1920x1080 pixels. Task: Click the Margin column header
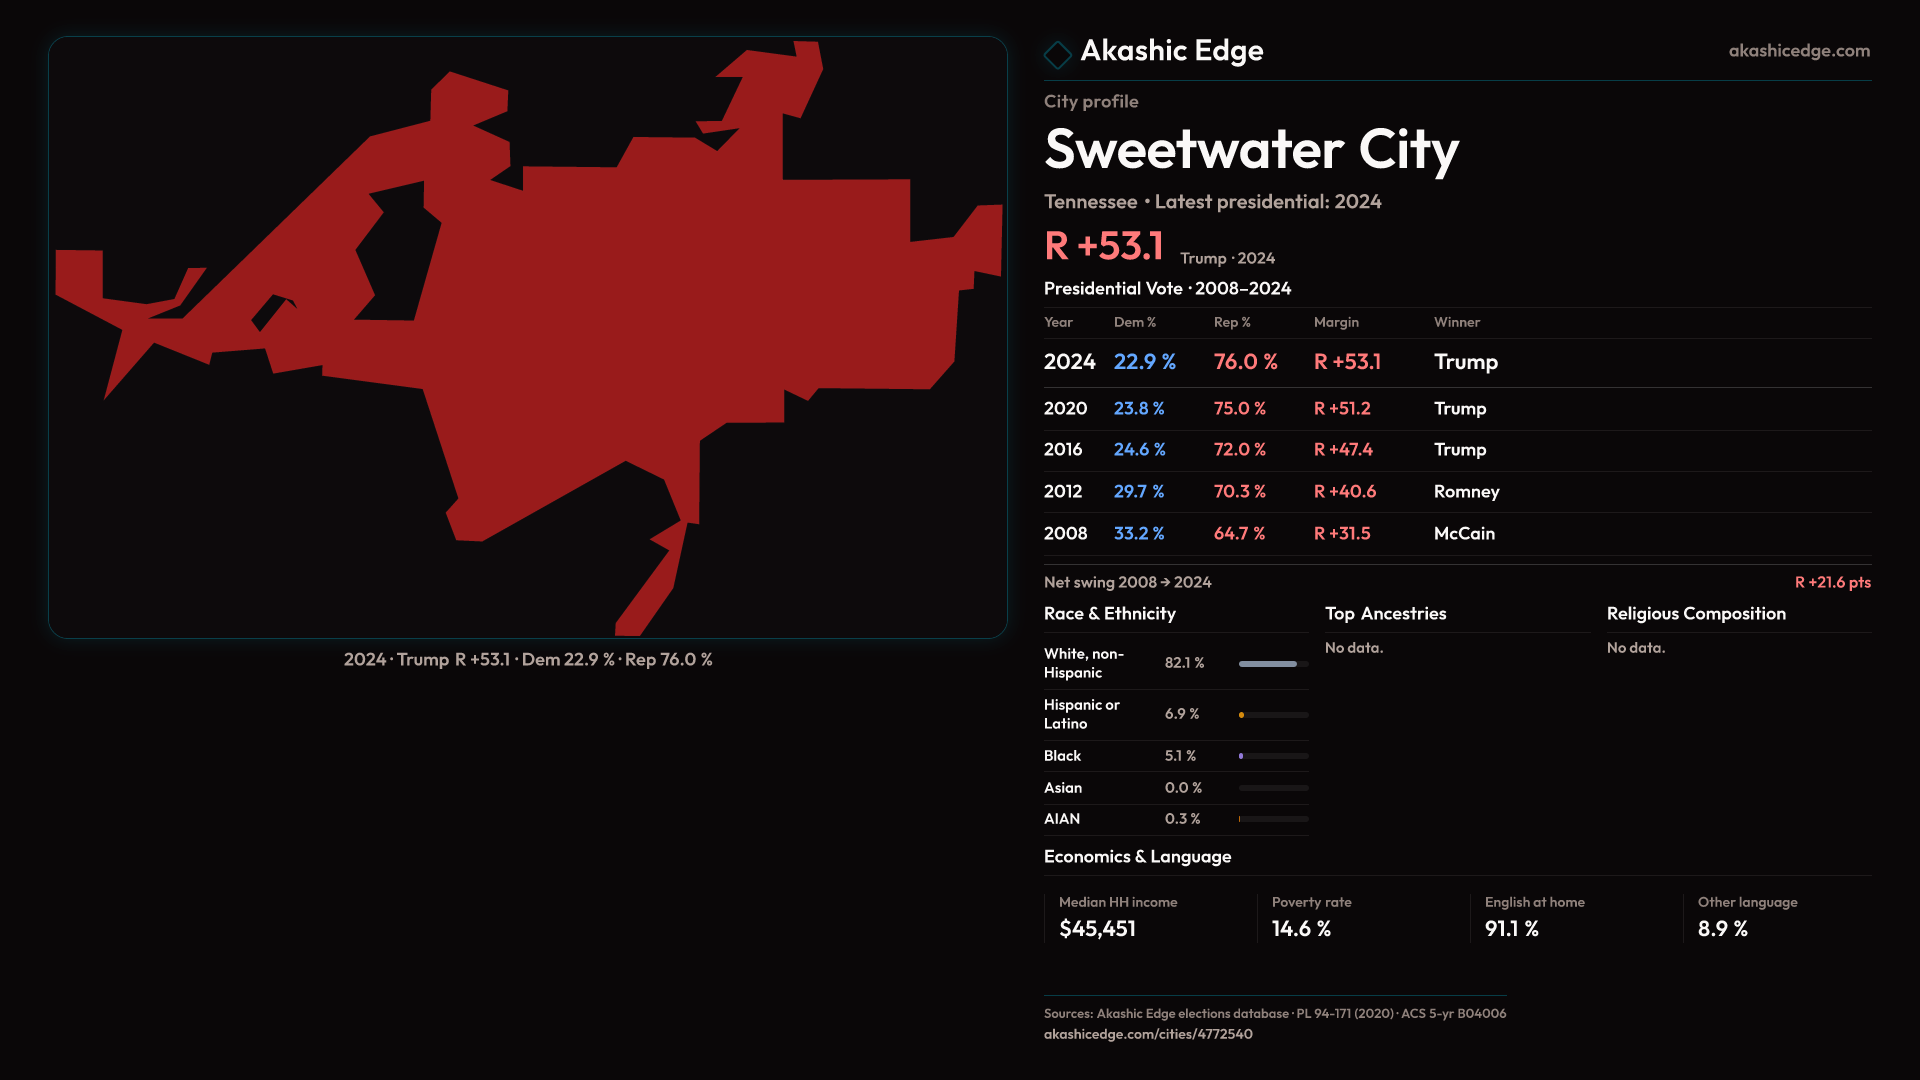1336,322
